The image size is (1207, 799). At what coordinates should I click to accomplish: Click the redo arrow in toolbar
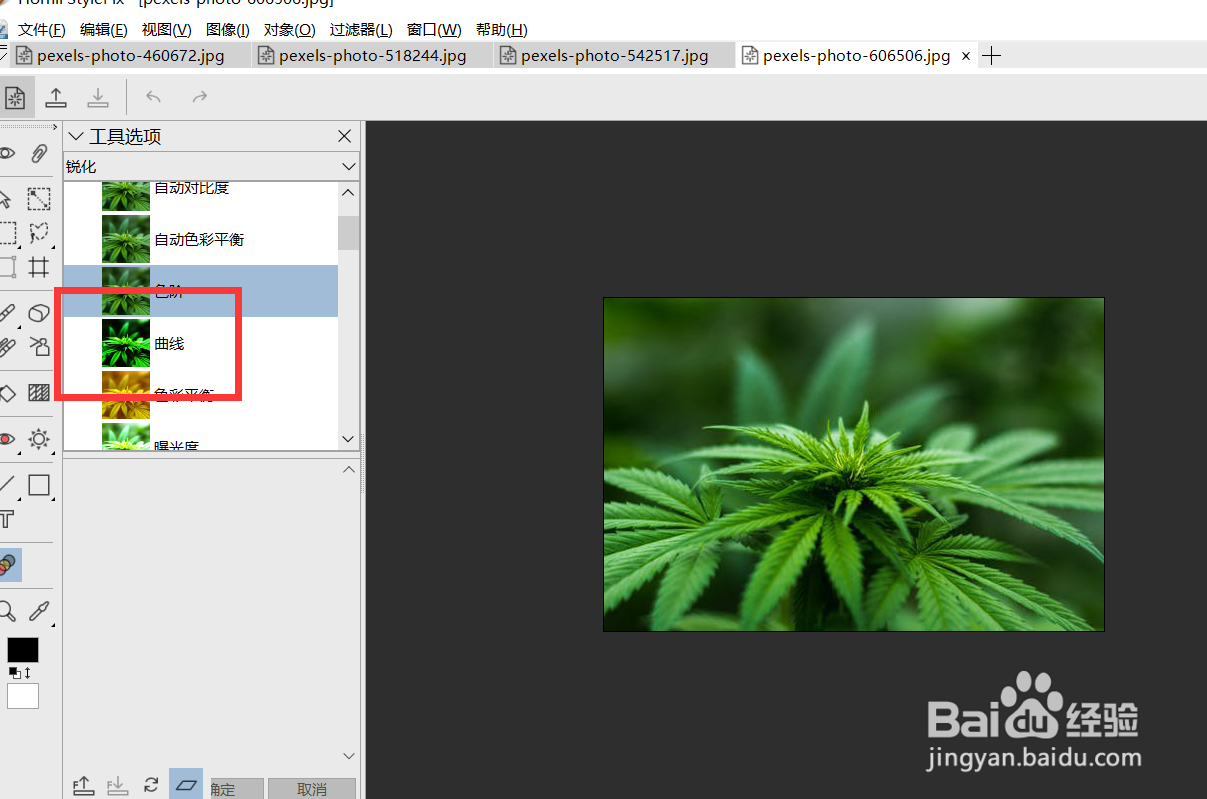[x=200, y=97]
